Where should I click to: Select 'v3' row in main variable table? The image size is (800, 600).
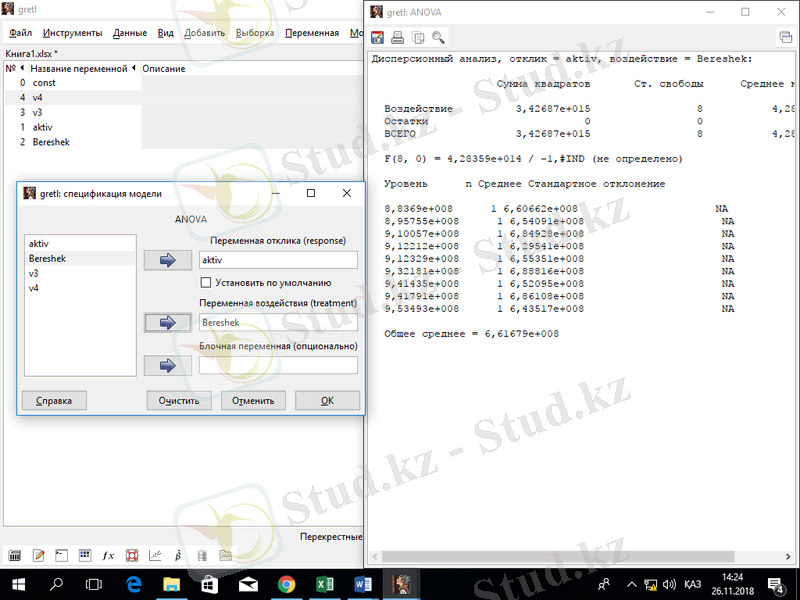(x=183, y=112)
